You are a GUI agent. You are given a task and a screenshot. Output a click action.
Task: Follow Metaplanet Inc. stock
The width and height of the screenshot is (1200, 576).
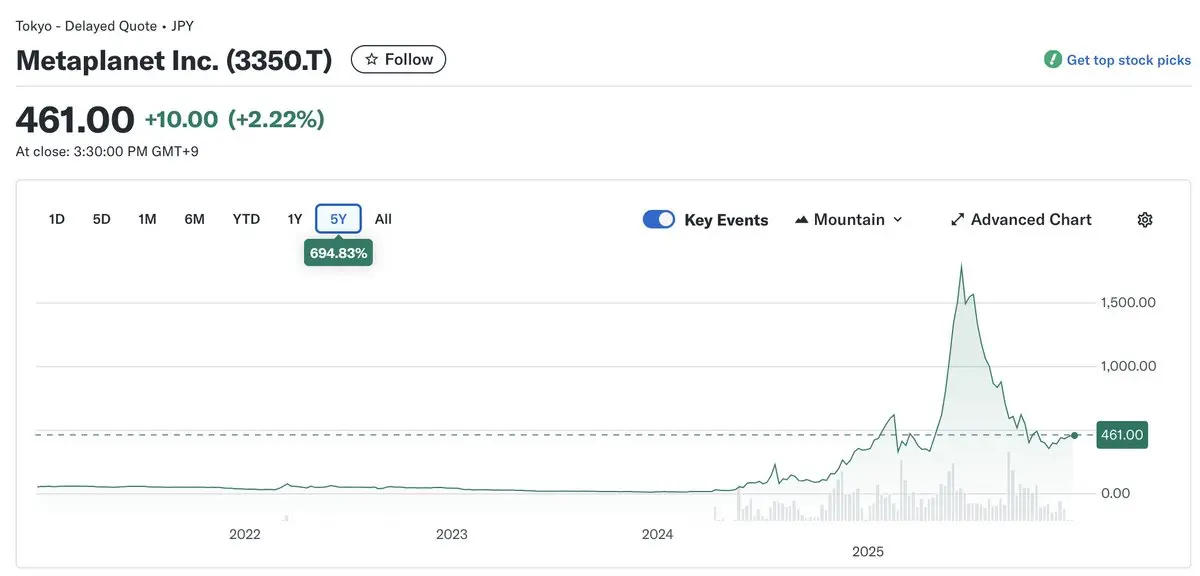[x=398, y=60]
